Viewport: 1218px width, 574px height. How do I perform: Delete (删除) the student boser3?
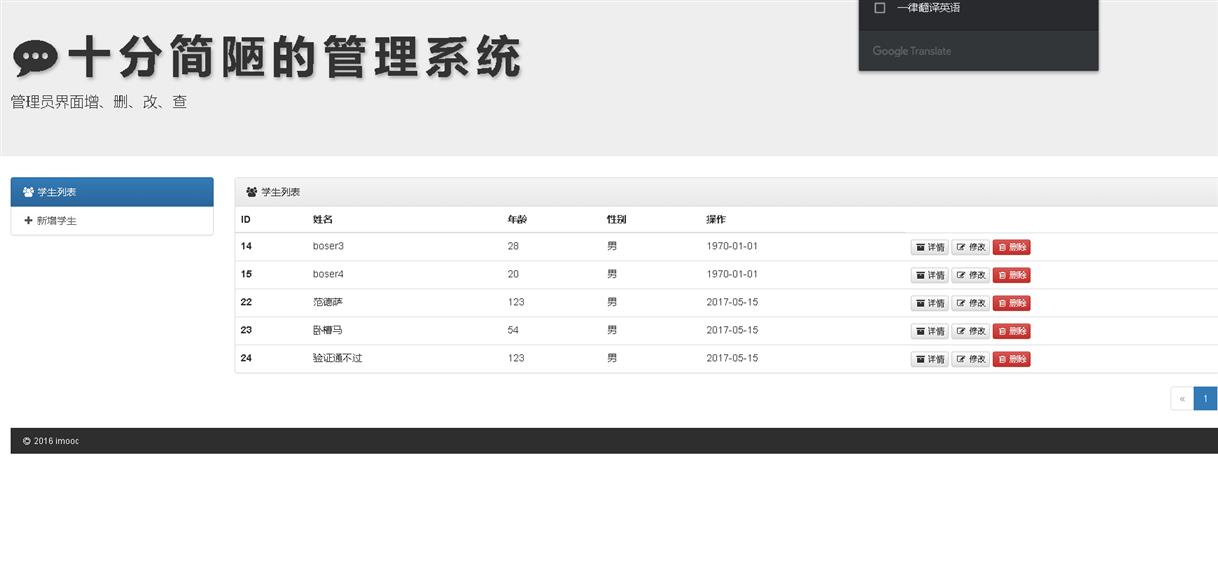tap(1011, 247)
